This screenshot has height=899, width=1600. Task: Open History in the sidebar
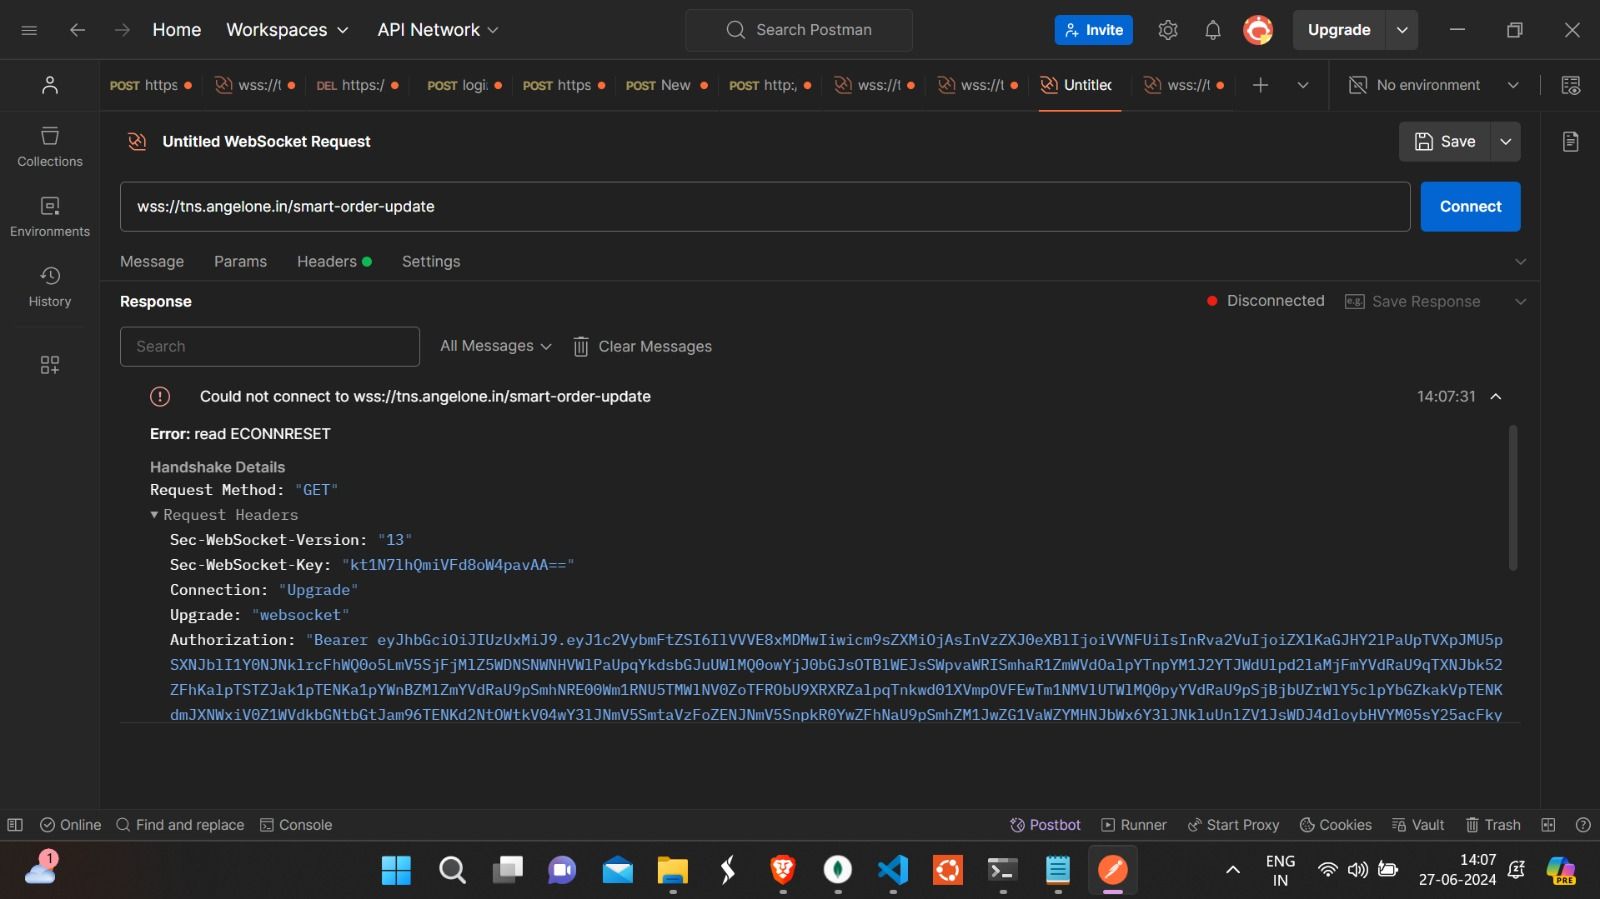[x=50, y=286]
